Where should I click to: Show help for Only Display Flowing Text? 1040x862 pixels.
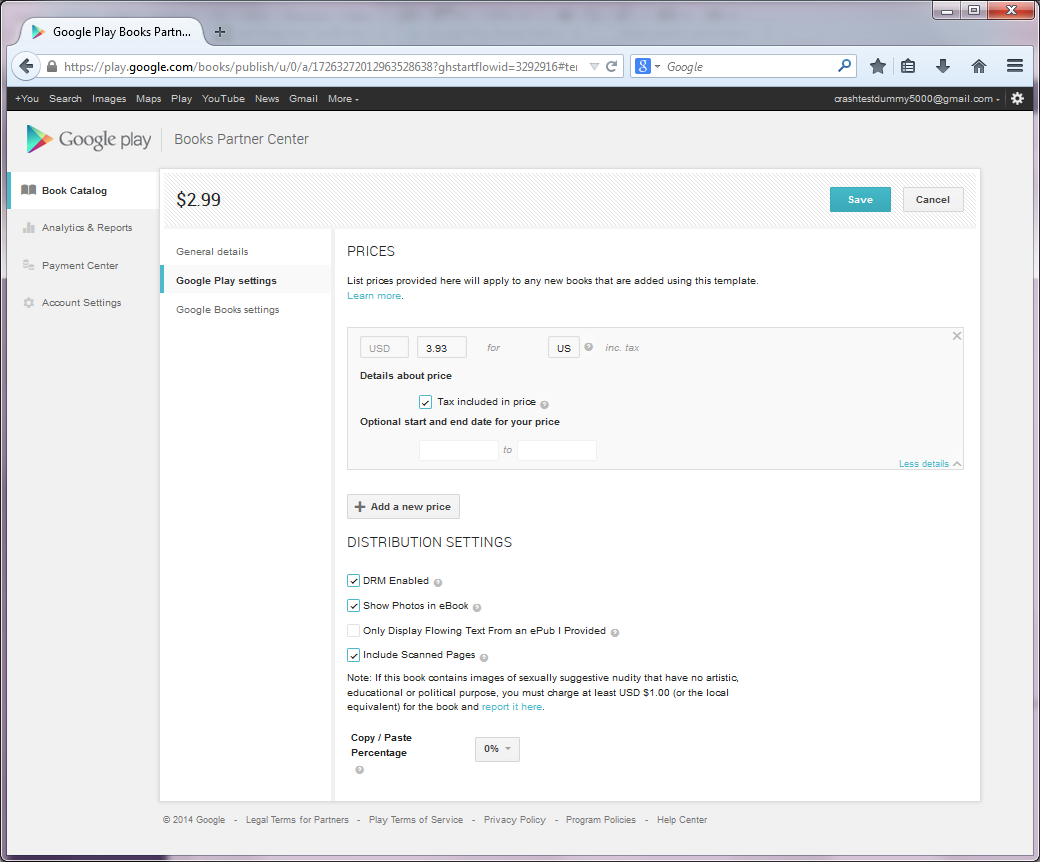(x=615, y=633)
